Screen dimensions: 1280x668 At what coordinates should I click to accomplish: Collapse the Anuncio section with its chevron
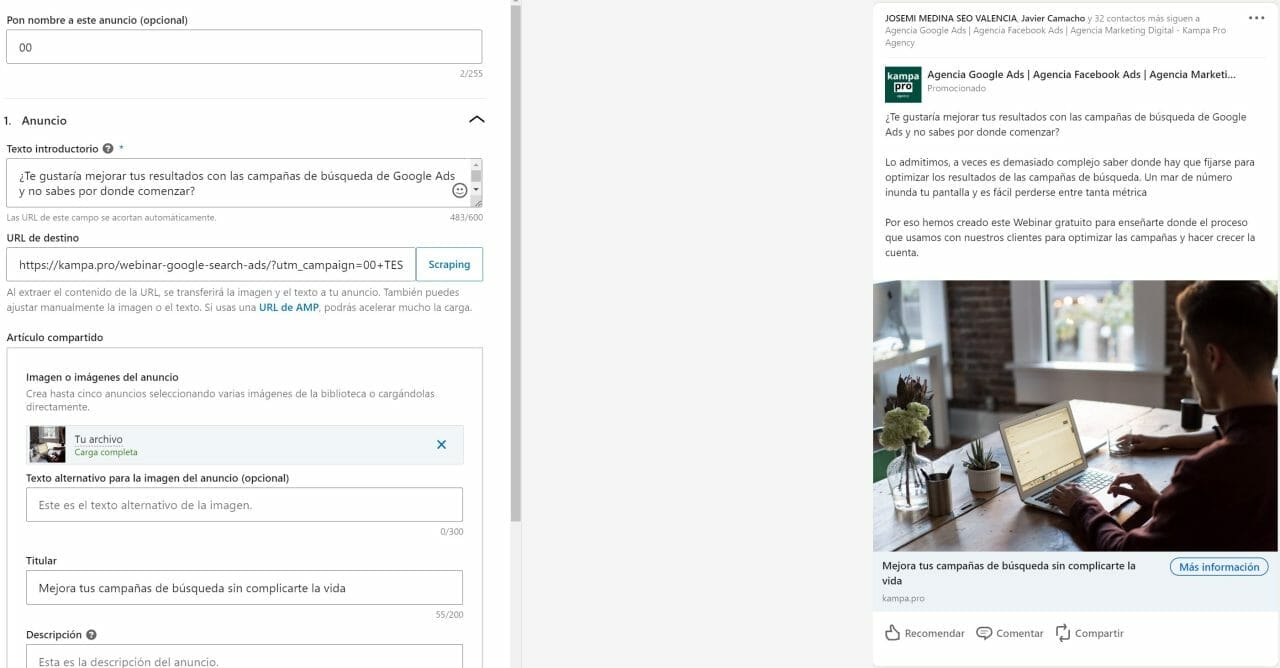click(477, 118)
